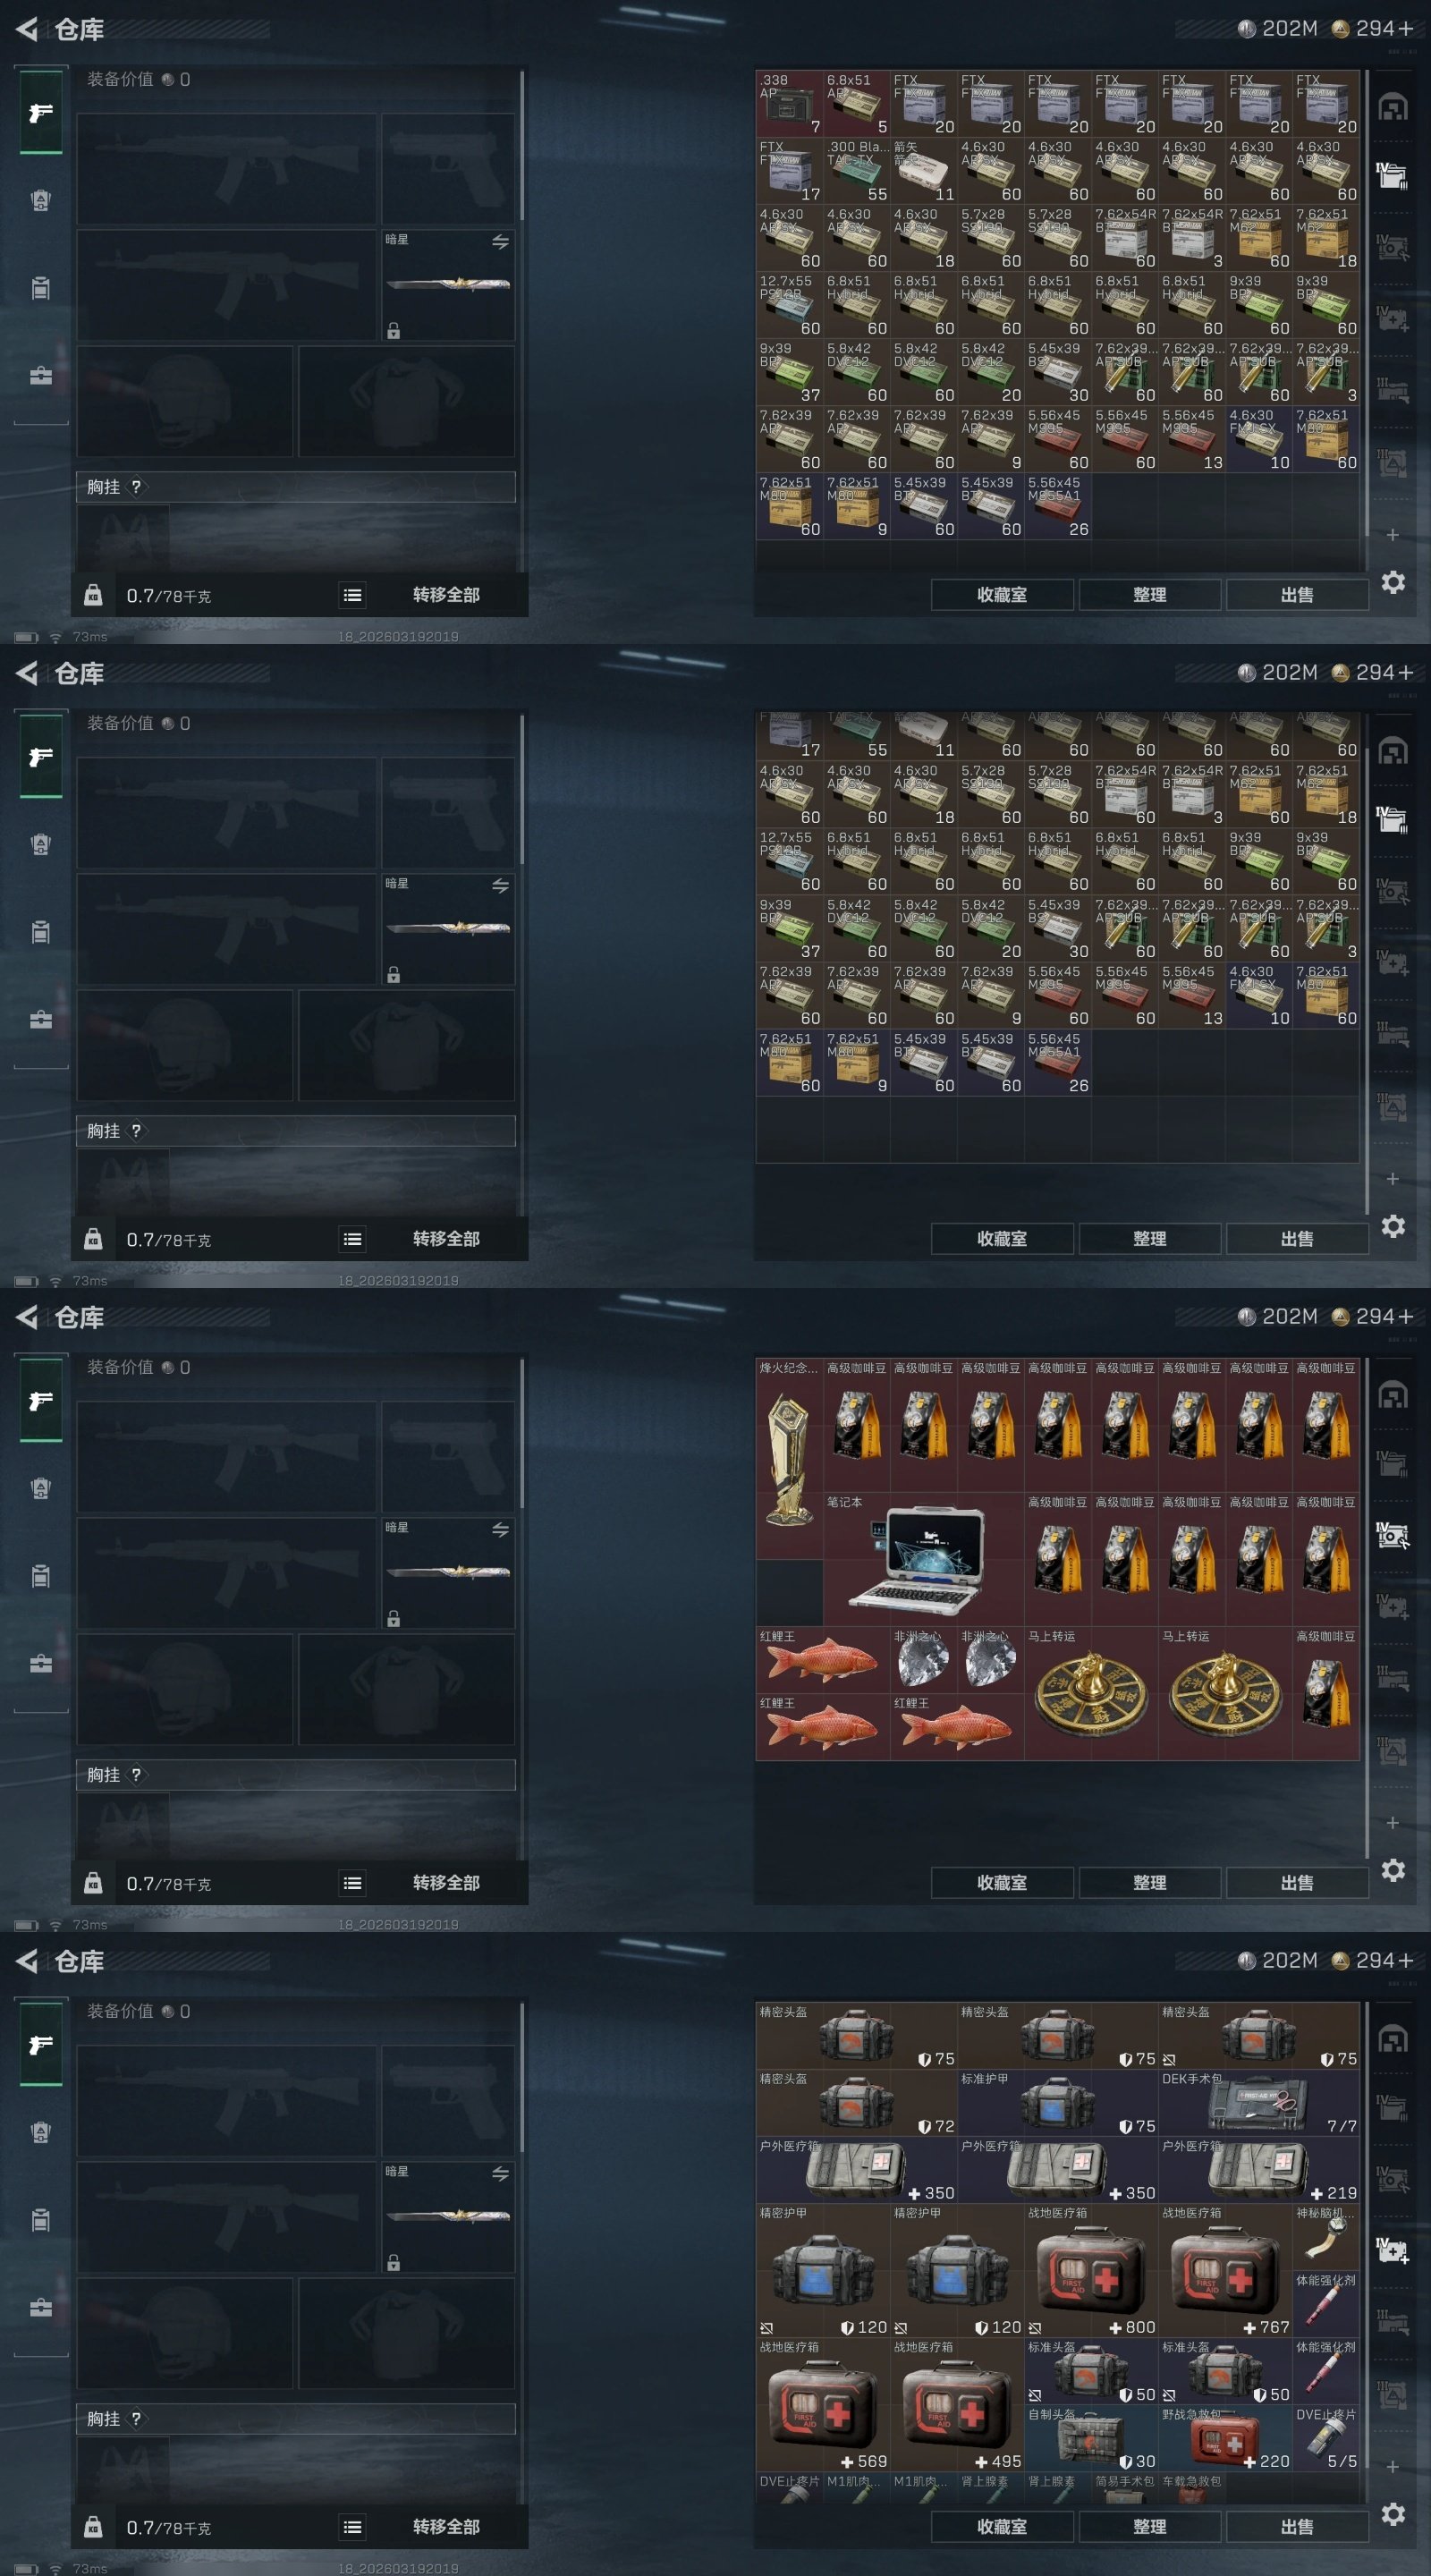Choose the red 野战急救包 with 220
This screenshot has width=1431, height=2576.
coord(1225,2439)
